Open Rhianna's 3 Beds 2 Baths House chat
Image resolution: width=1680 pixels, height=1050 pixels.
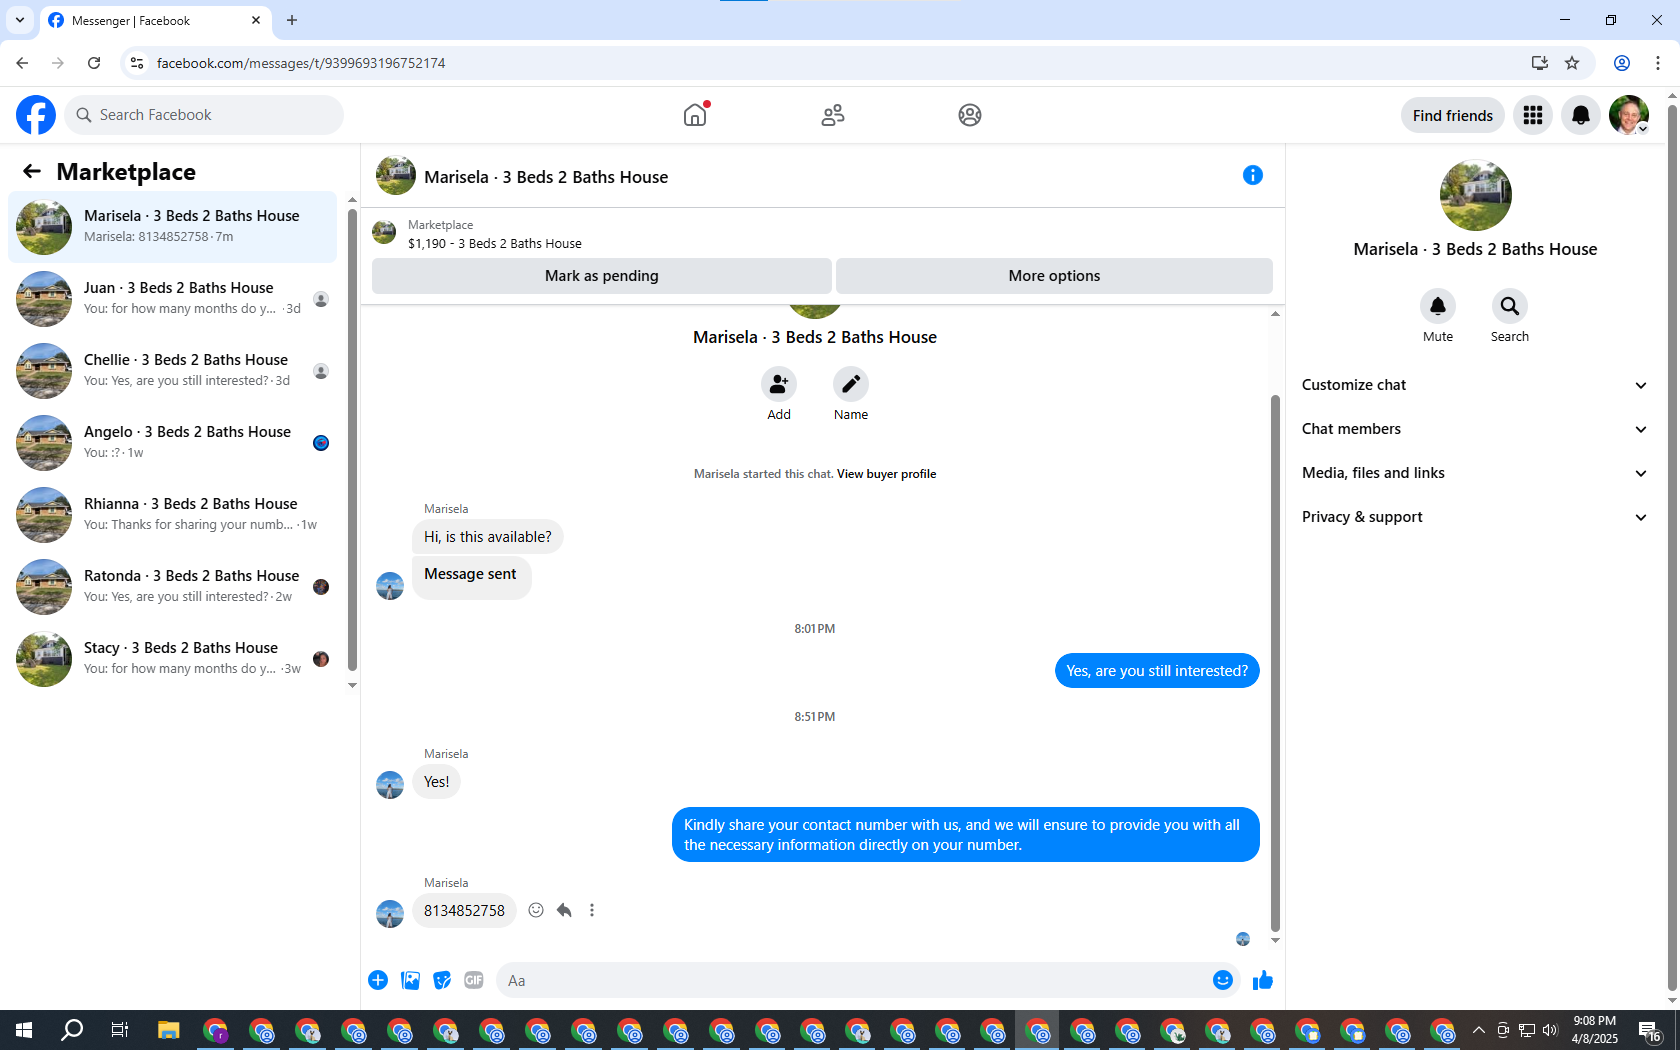coord(173,515)
